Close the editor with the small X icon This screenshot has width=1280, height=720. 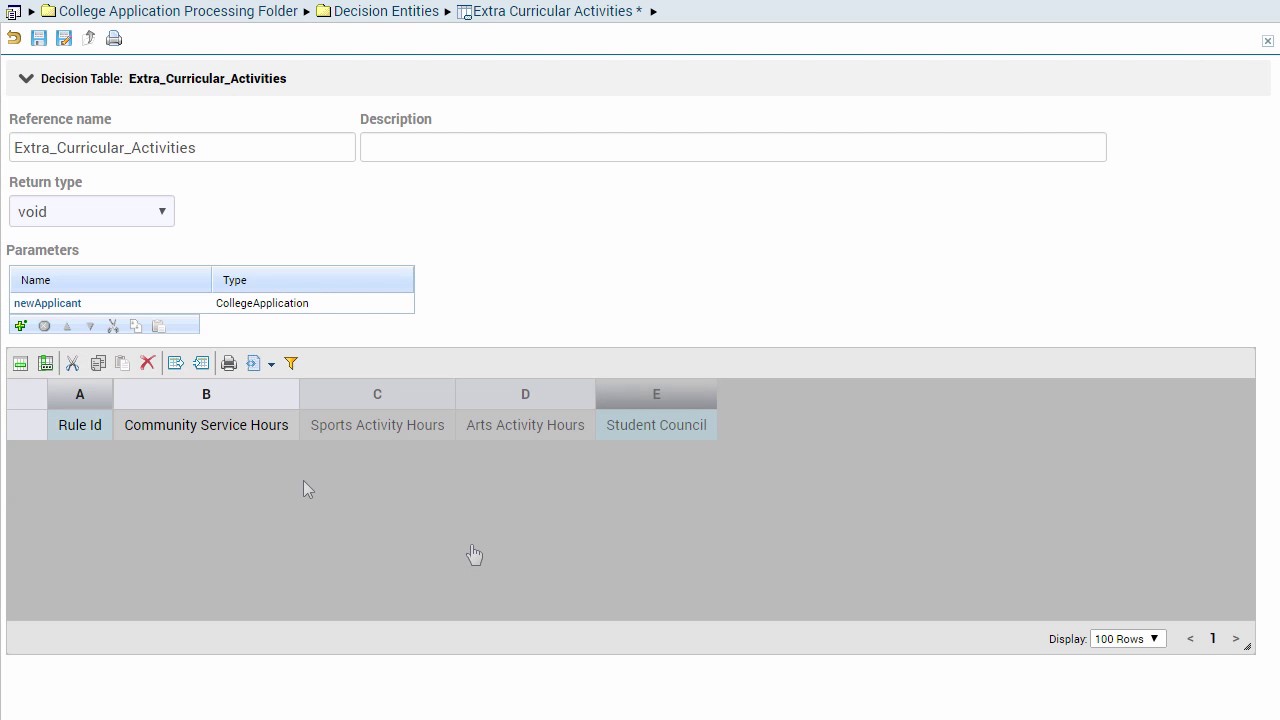(x=1268, y=41)
